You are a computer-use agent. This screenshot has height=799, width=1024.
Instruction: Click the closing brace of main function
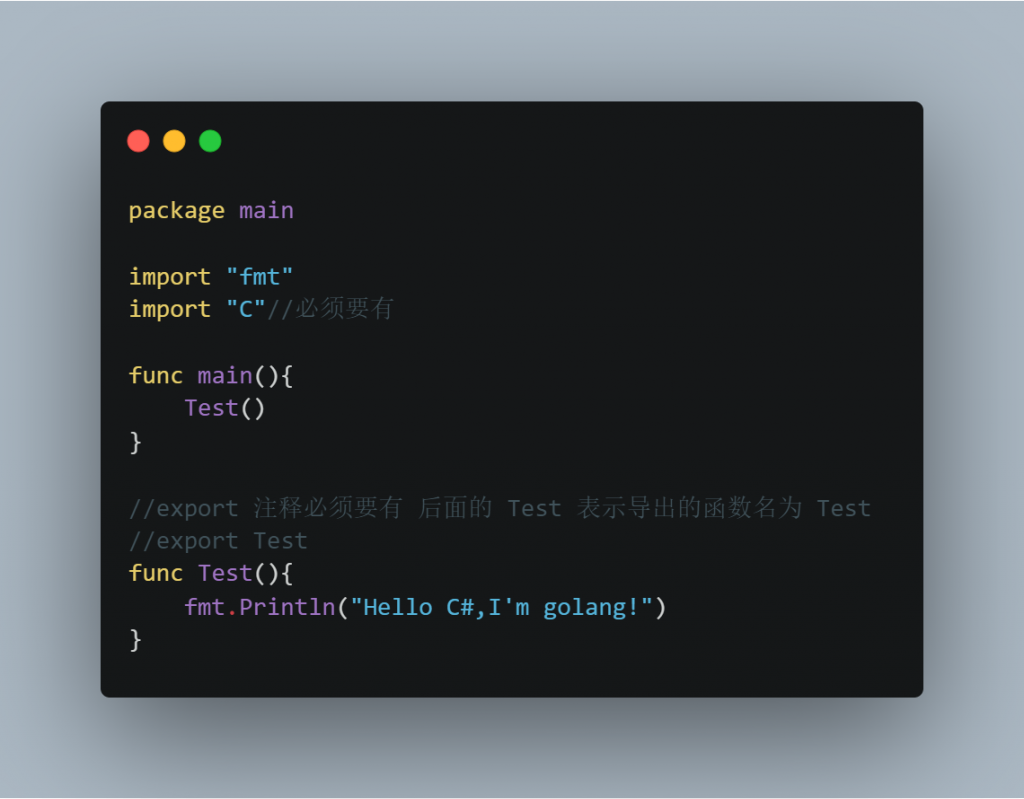pyautogui.click(x=135, y=442)
